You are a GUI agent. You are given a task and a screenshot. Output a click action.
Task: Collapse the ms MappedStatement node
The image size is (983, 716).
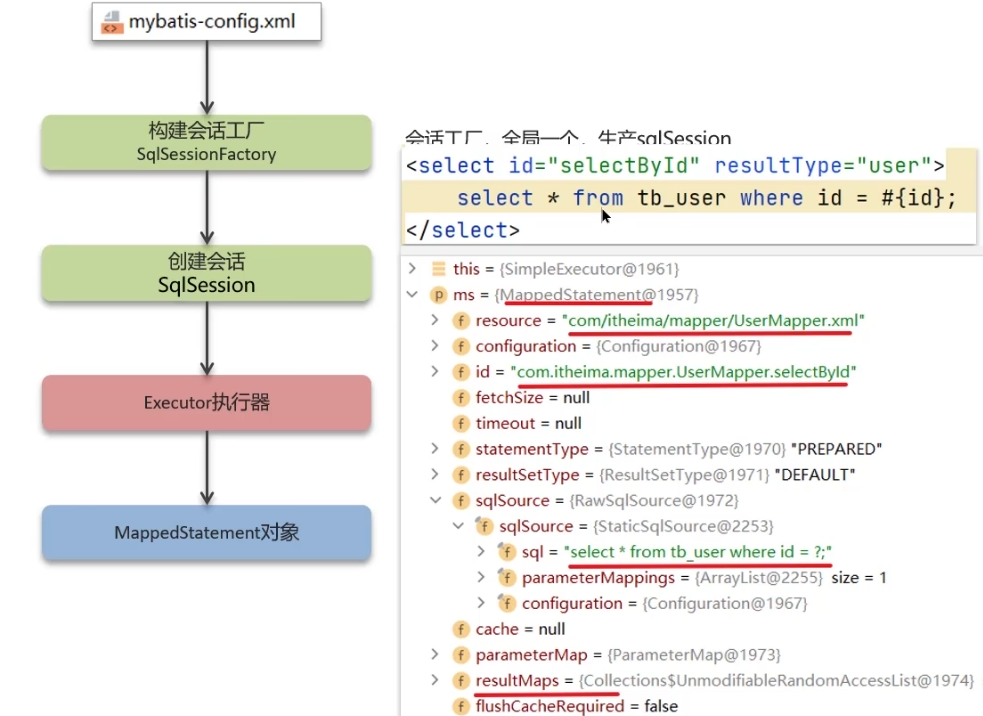click(412, 295)
